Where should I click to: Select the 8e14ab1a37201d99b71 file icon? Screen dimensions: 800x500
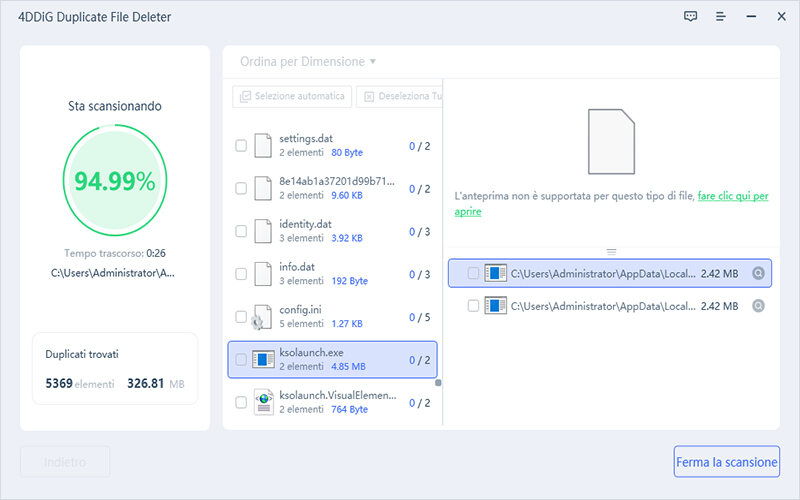(x=263, y=188)
